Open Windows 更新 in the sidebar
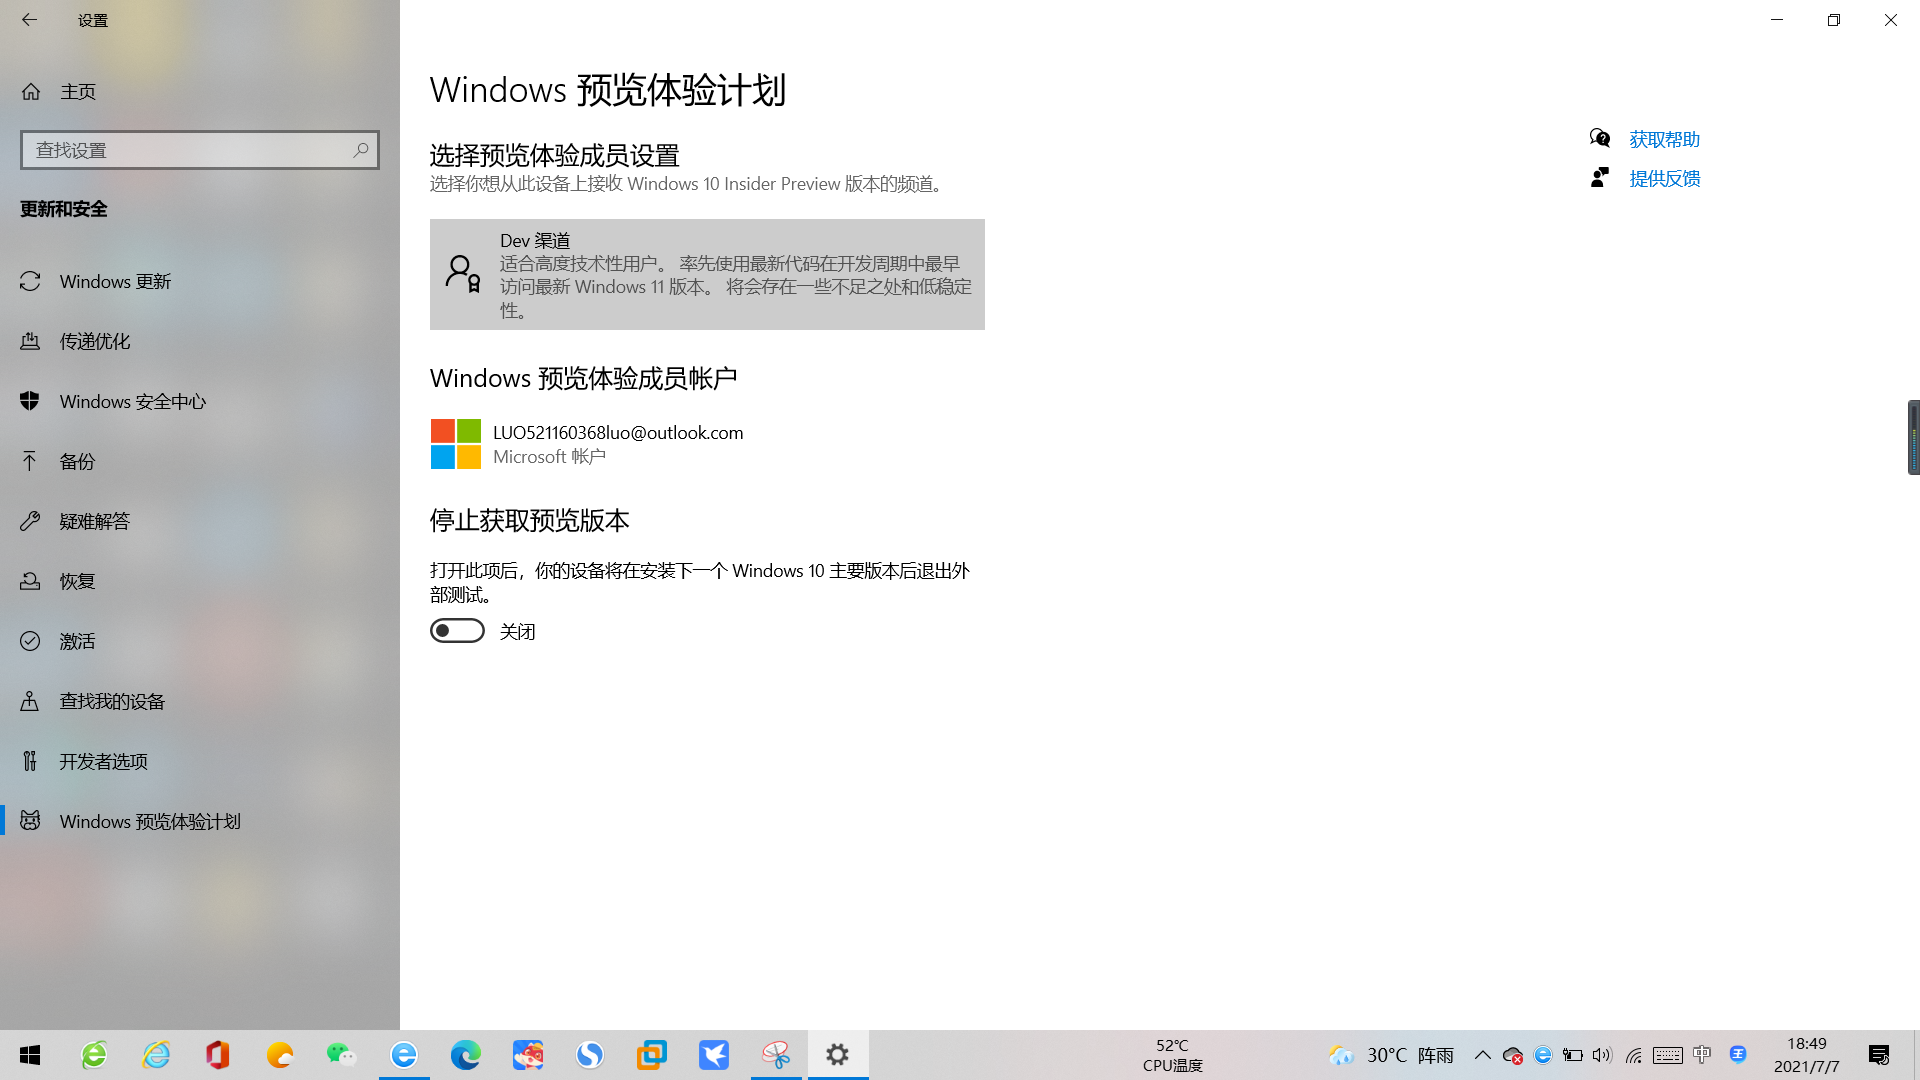1920x1080 pixels. [x=200, y=282]
